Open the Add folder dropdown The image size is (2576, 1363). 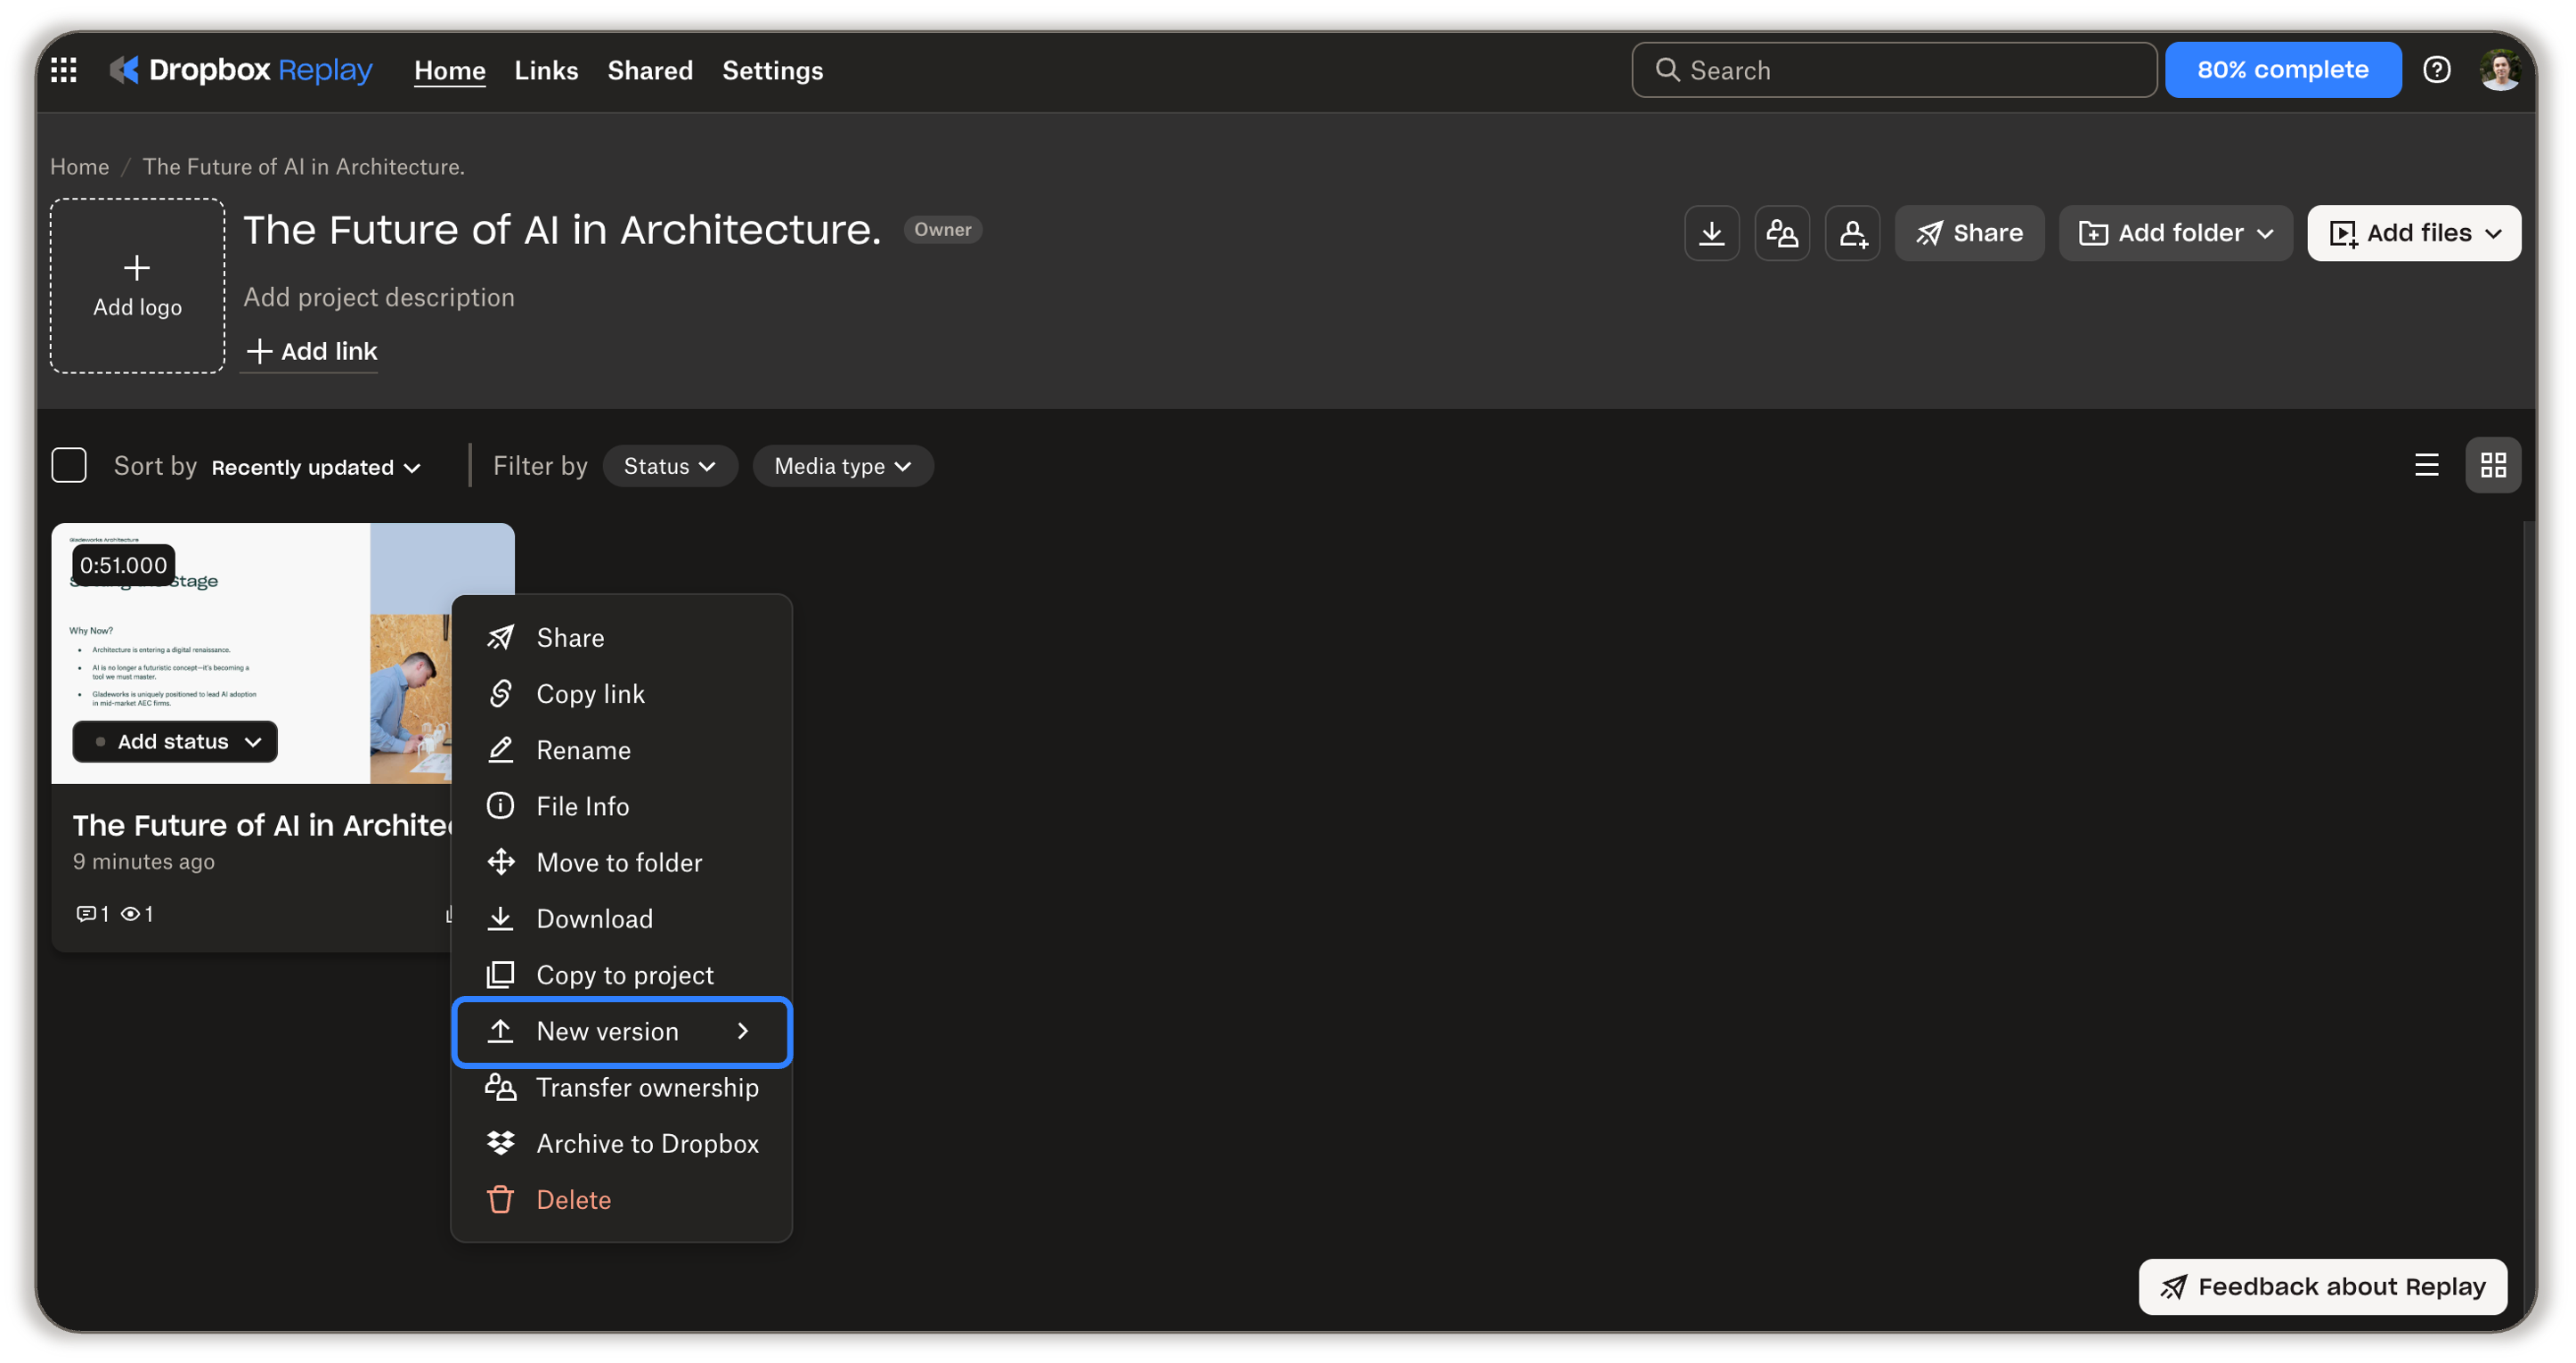2175,233
